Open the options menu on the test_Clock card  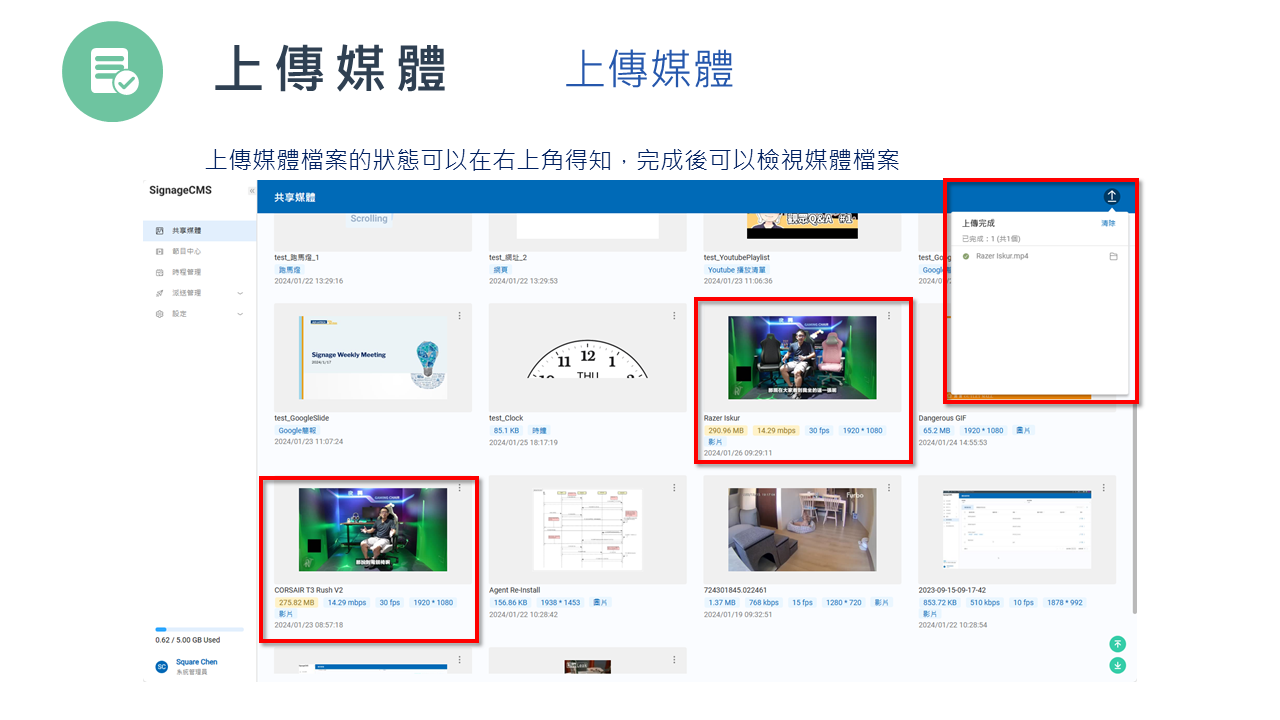[x=674, y=315]
